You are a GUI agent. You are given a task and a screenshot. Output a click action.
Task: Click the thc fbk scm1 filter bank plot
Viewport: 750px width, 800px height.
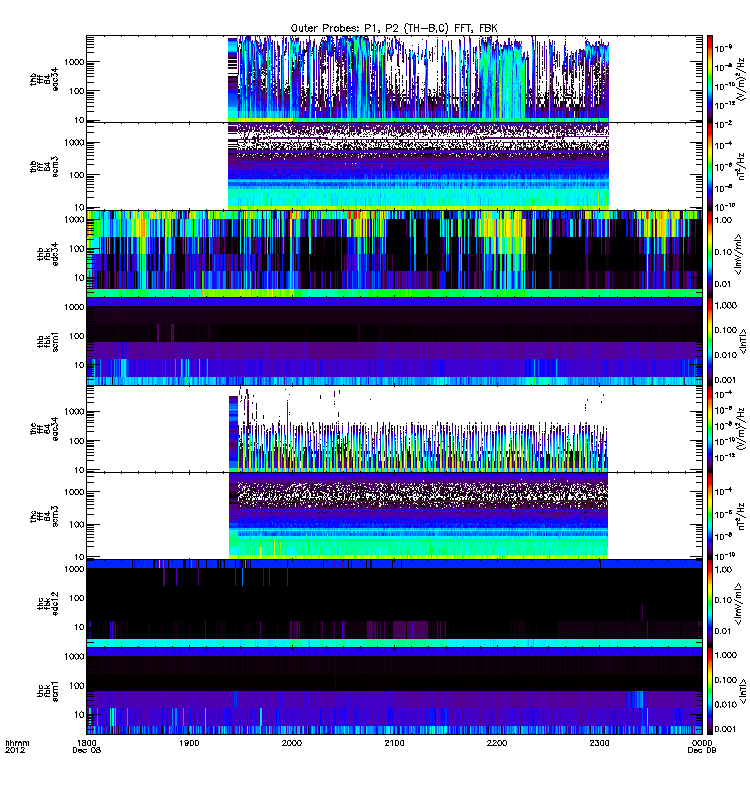pyautogui.click(x=394, y=691)
